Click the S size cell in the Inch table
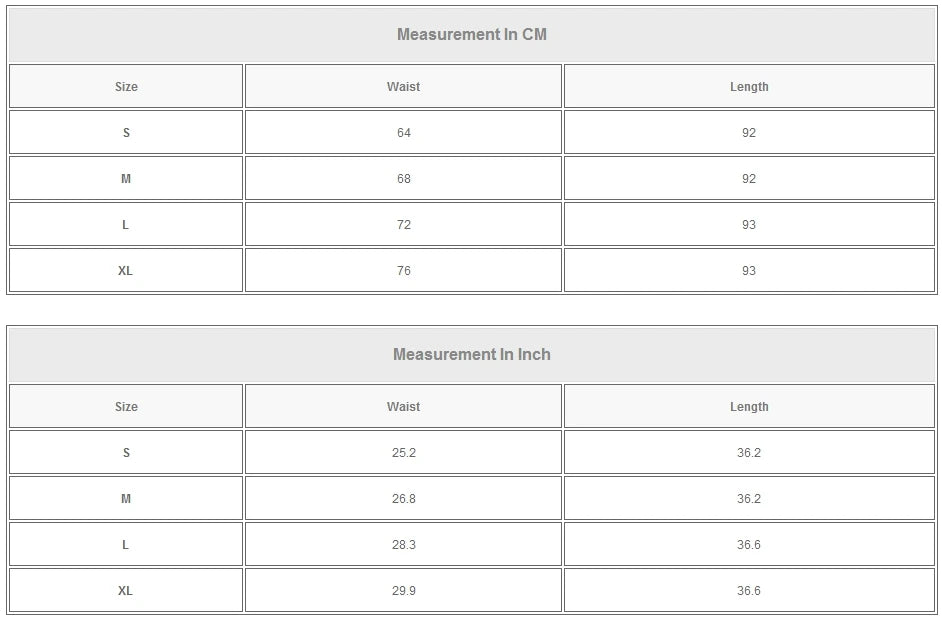Screen dimensions: 942x622 tap(126, 453)
